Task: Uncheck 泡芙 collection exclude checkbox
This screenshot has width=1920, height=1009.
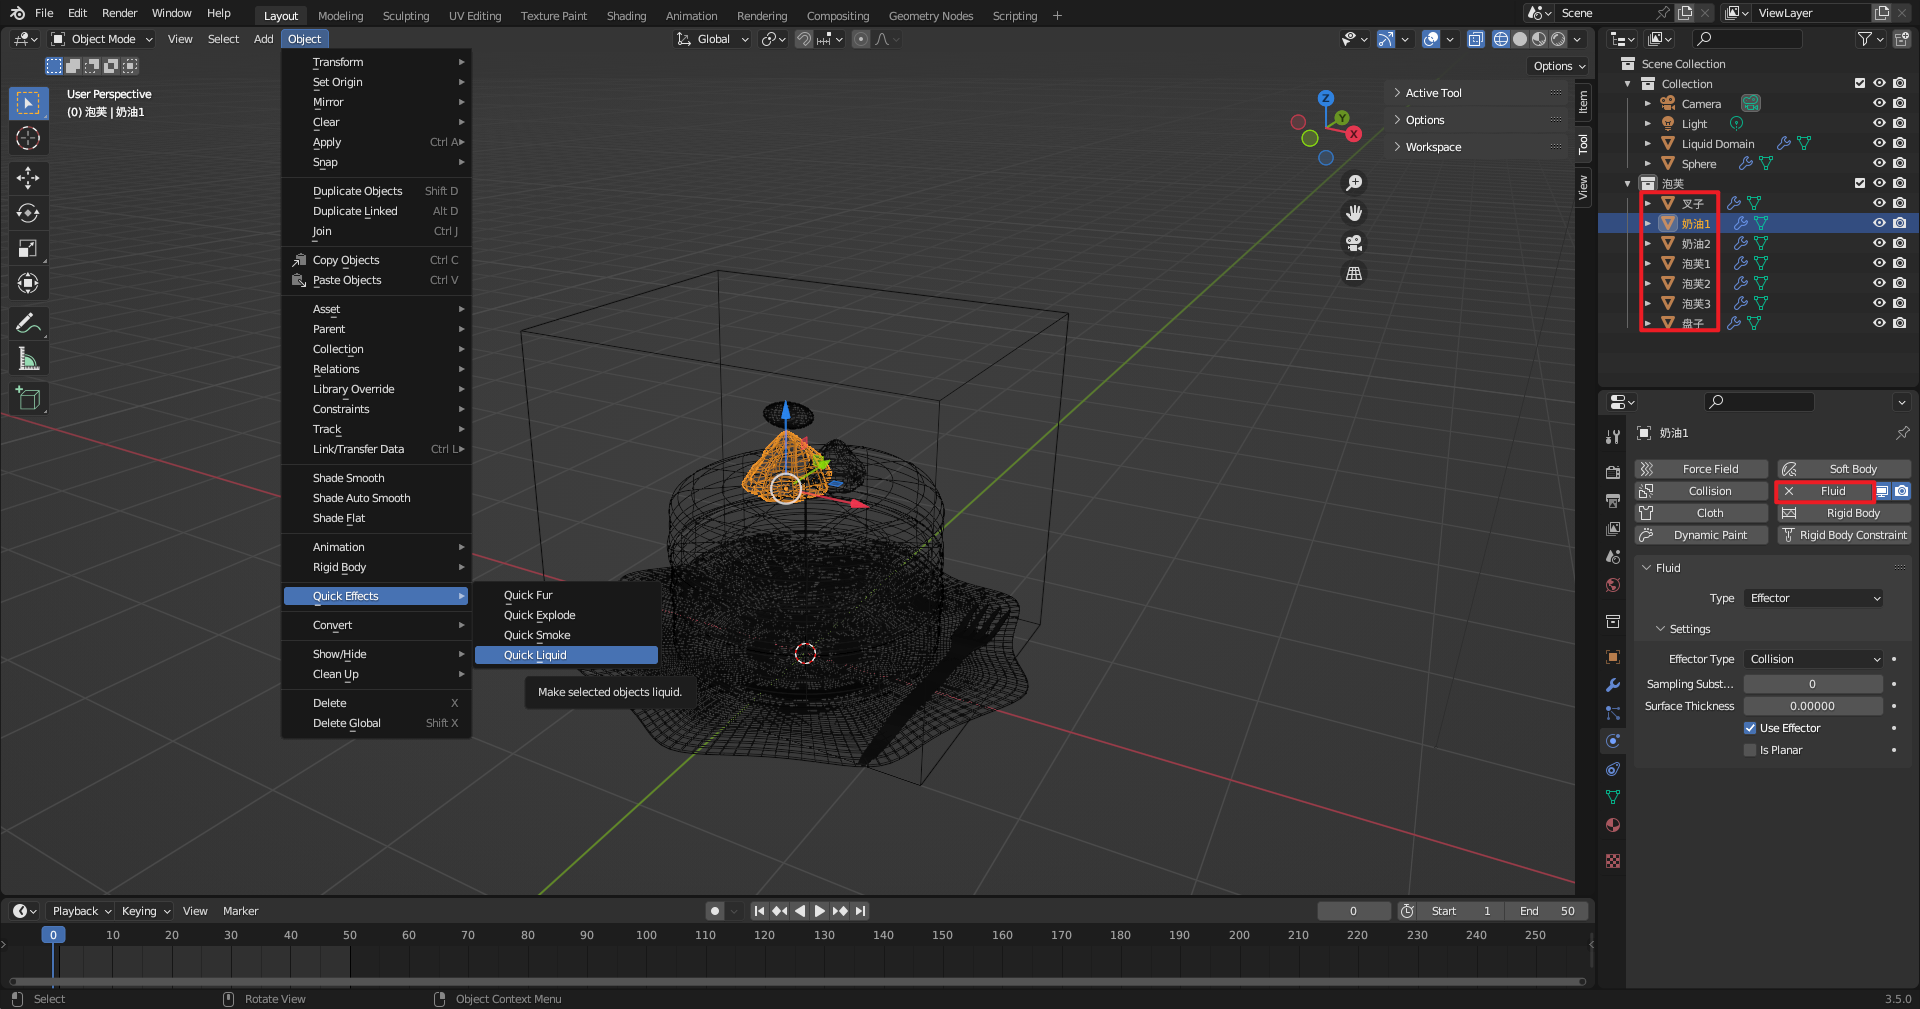Action: click(1860, 183)
